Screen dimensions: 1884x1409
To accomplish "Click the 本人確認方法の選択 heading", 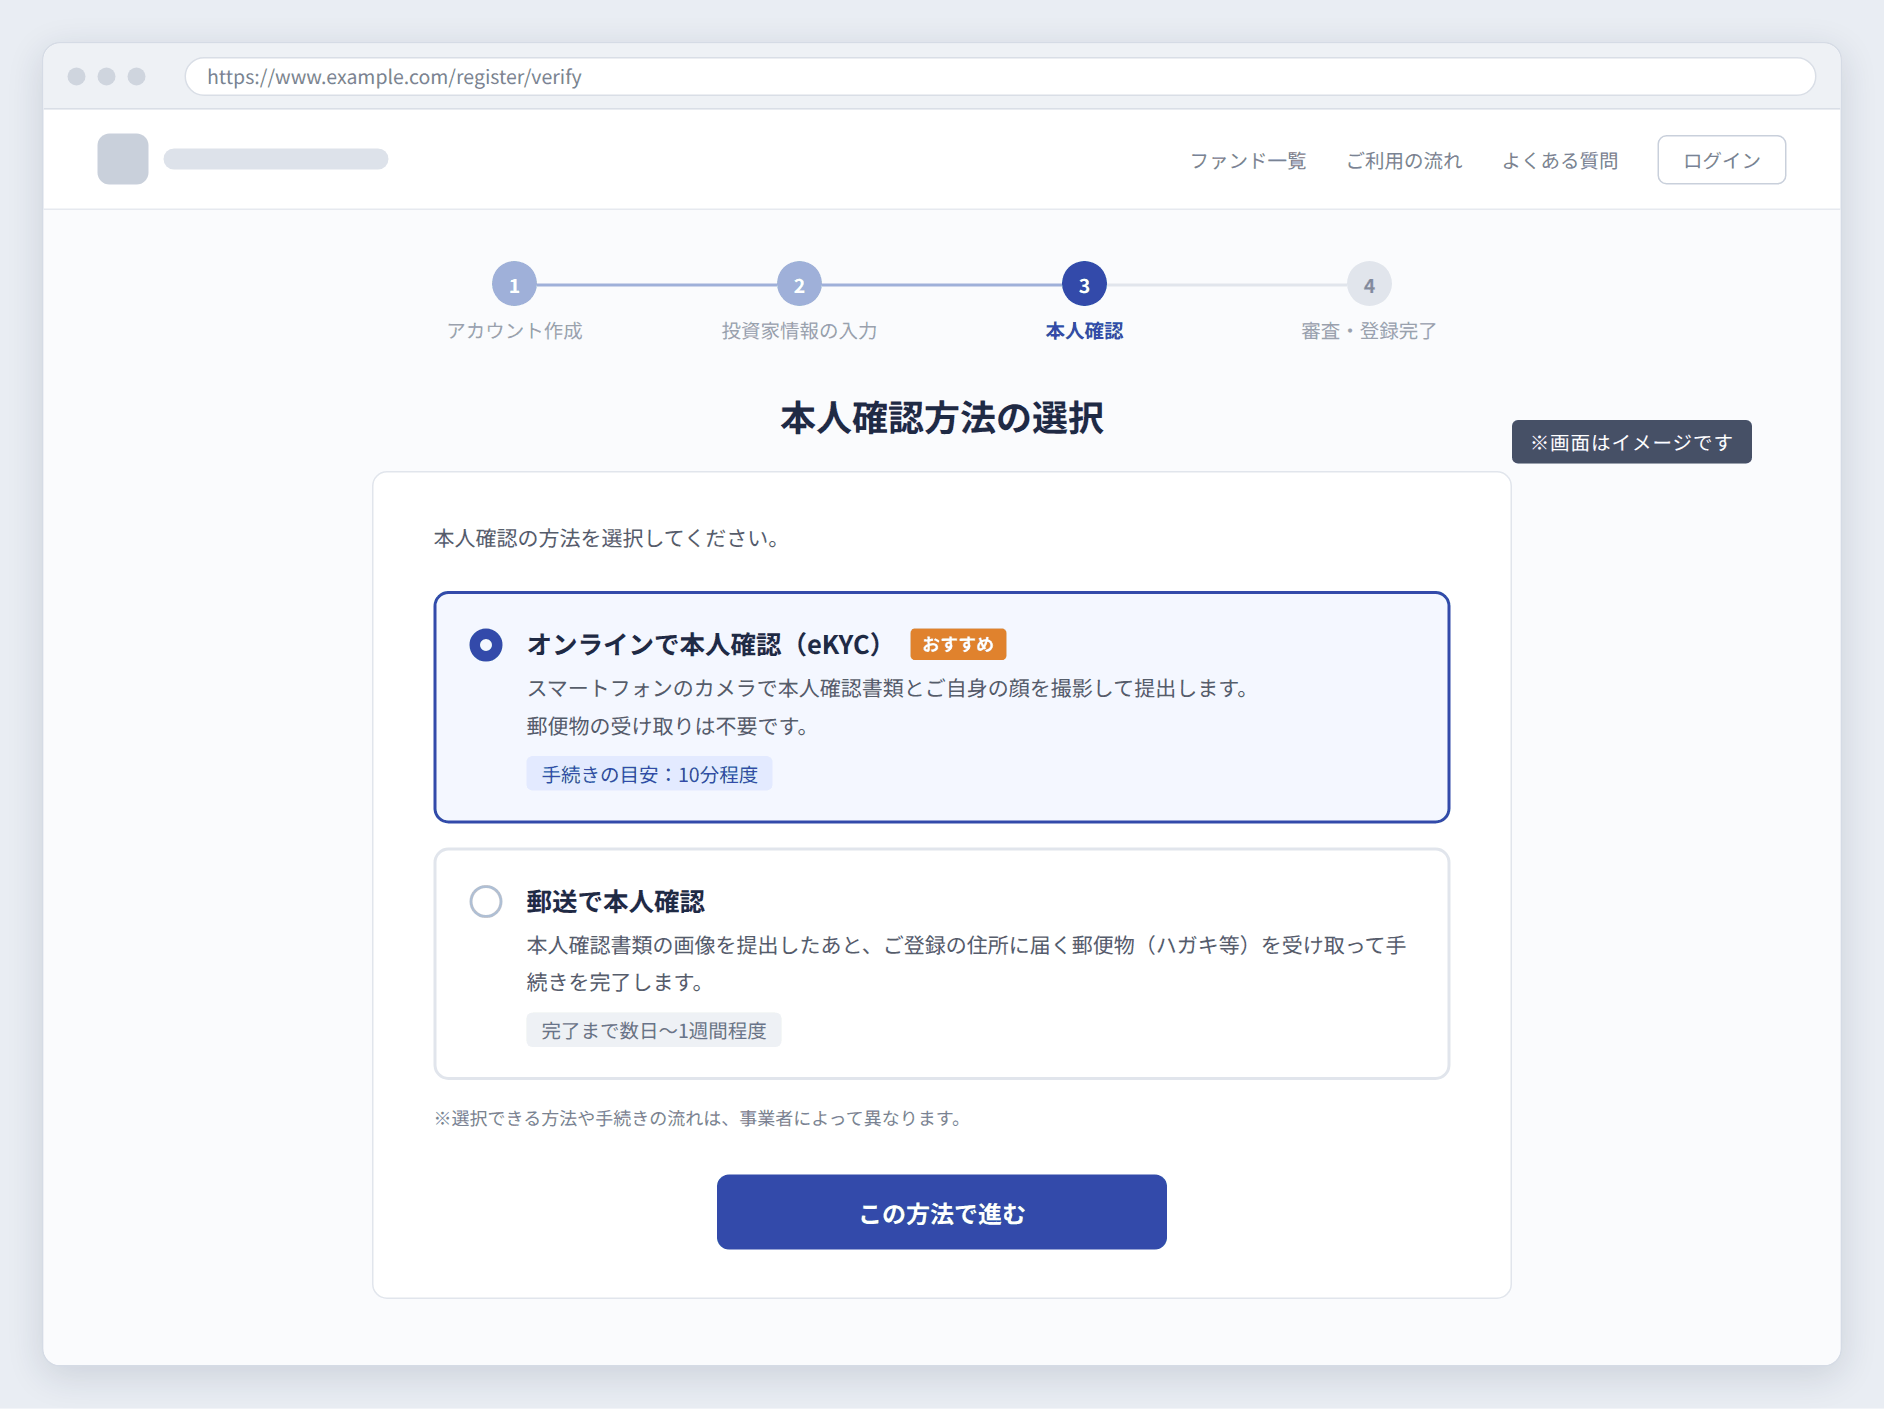I will pos(941,418).
